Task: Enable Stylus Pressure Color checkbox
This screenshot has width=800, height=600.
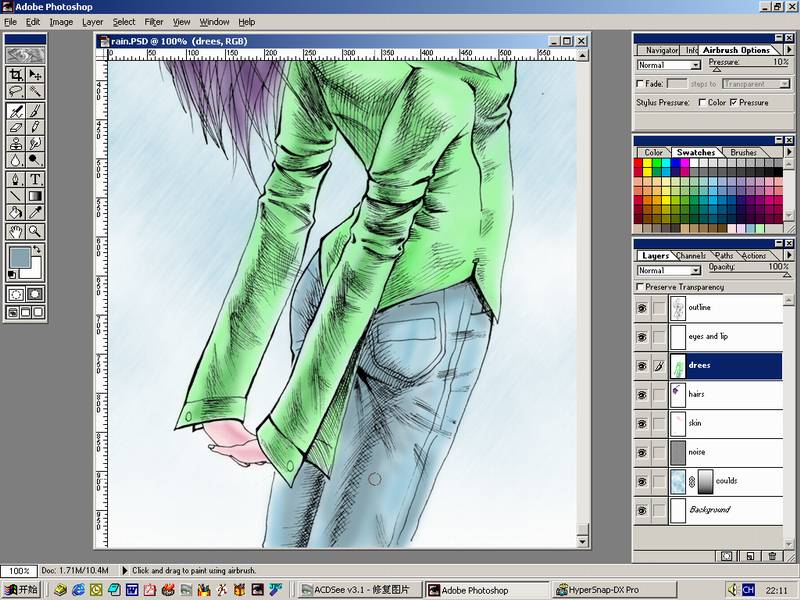Action: pyautogui.click(x=703, y=103)
